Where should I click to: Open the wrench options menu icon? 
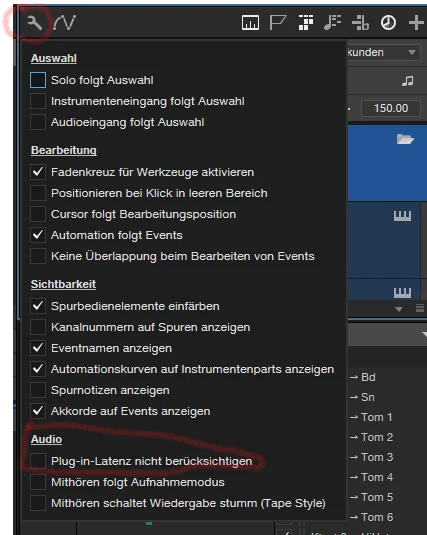click(34, 23)
